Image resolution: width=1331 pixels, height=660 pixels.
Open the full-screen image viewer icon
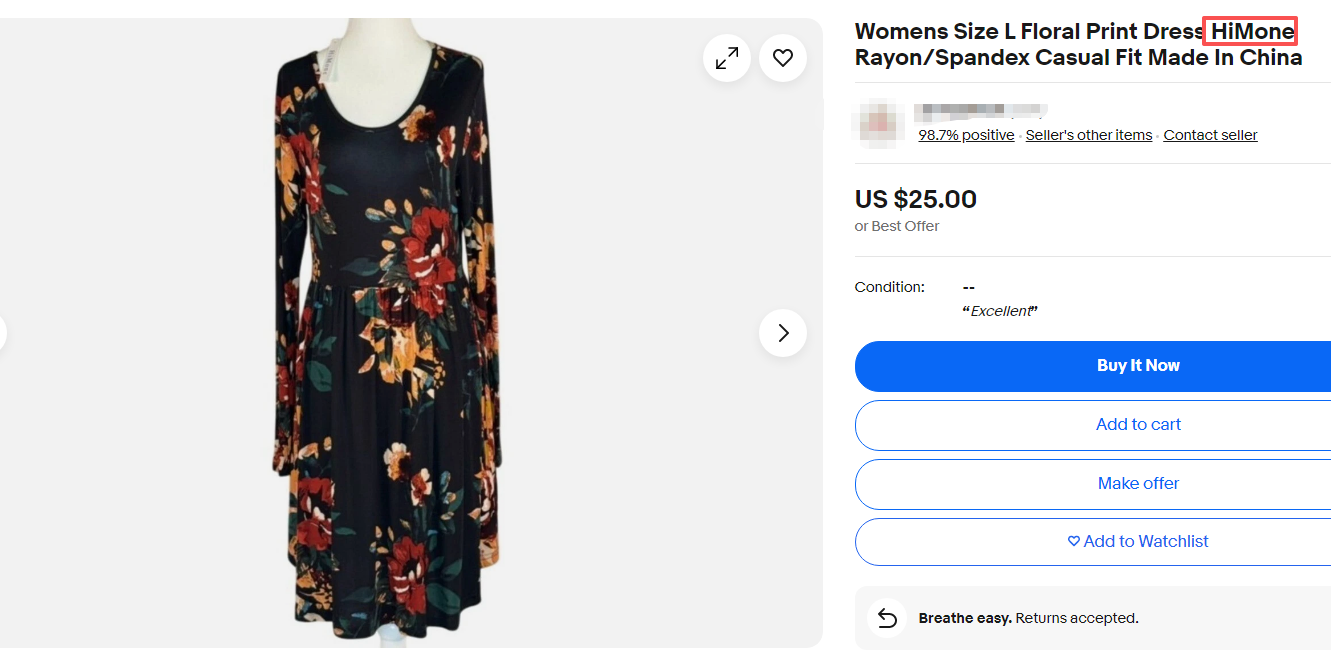pos(726,58)
